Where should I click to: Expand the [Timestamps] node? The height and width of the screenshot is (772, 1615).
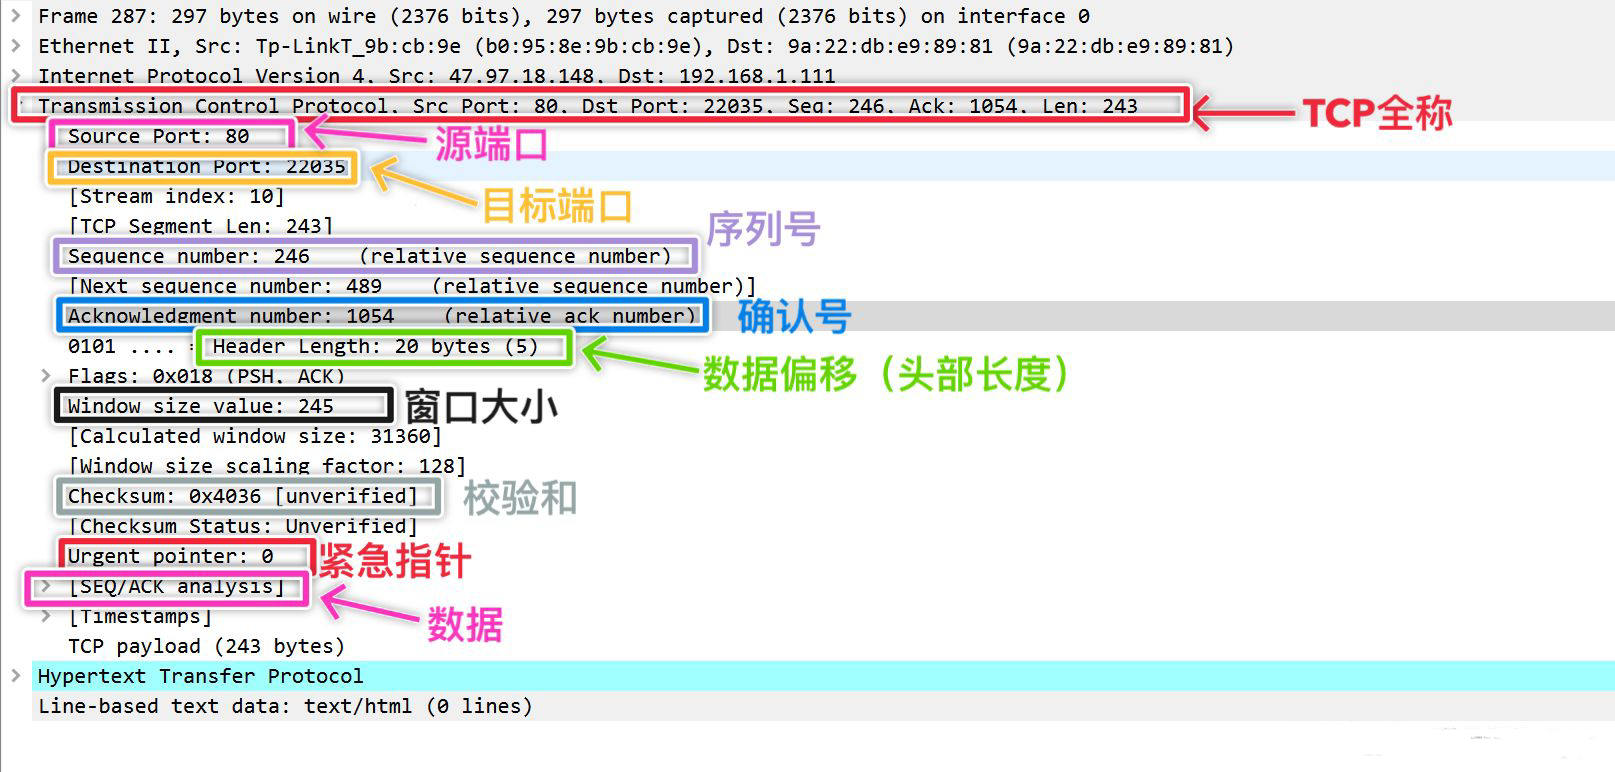click(46, 616)
